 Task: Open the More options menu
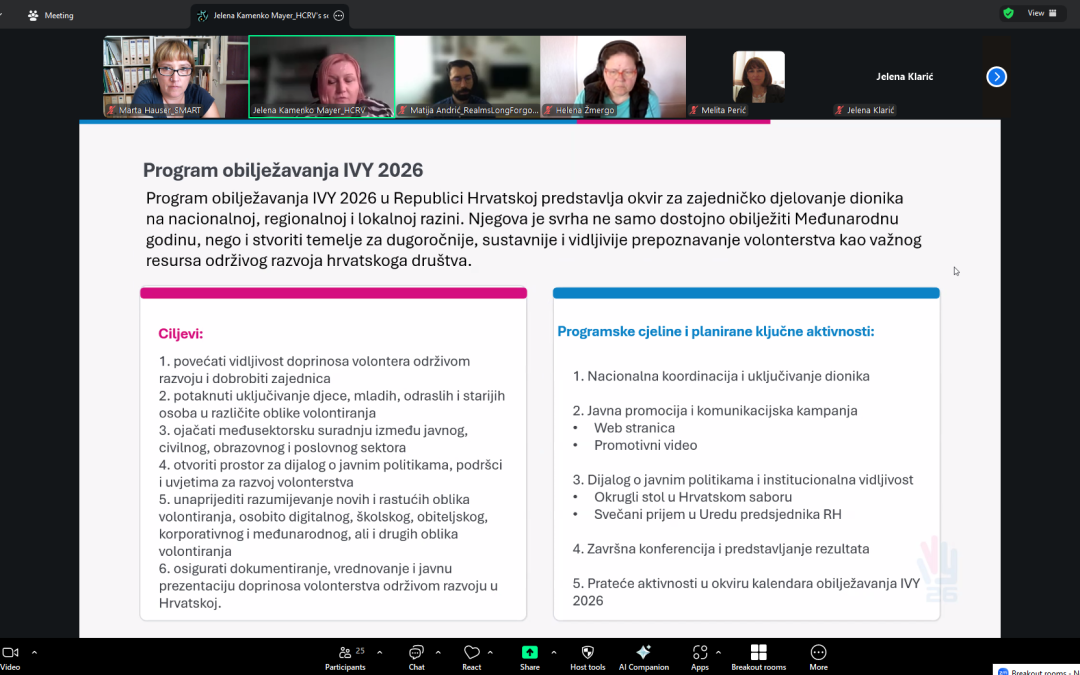pyautogui.click(x=818, y=657)
